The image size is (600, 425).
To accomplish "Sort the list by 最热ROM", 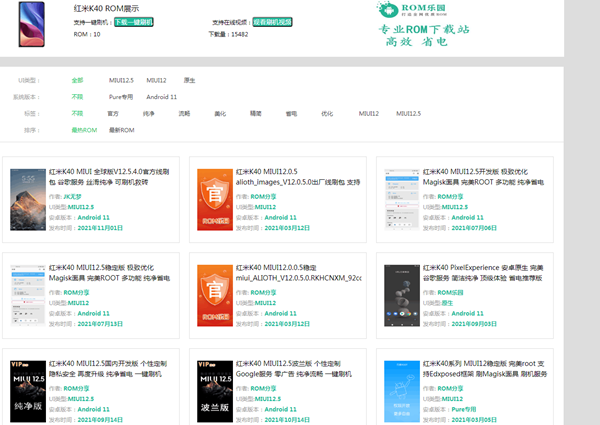I will tap(84, 130).
